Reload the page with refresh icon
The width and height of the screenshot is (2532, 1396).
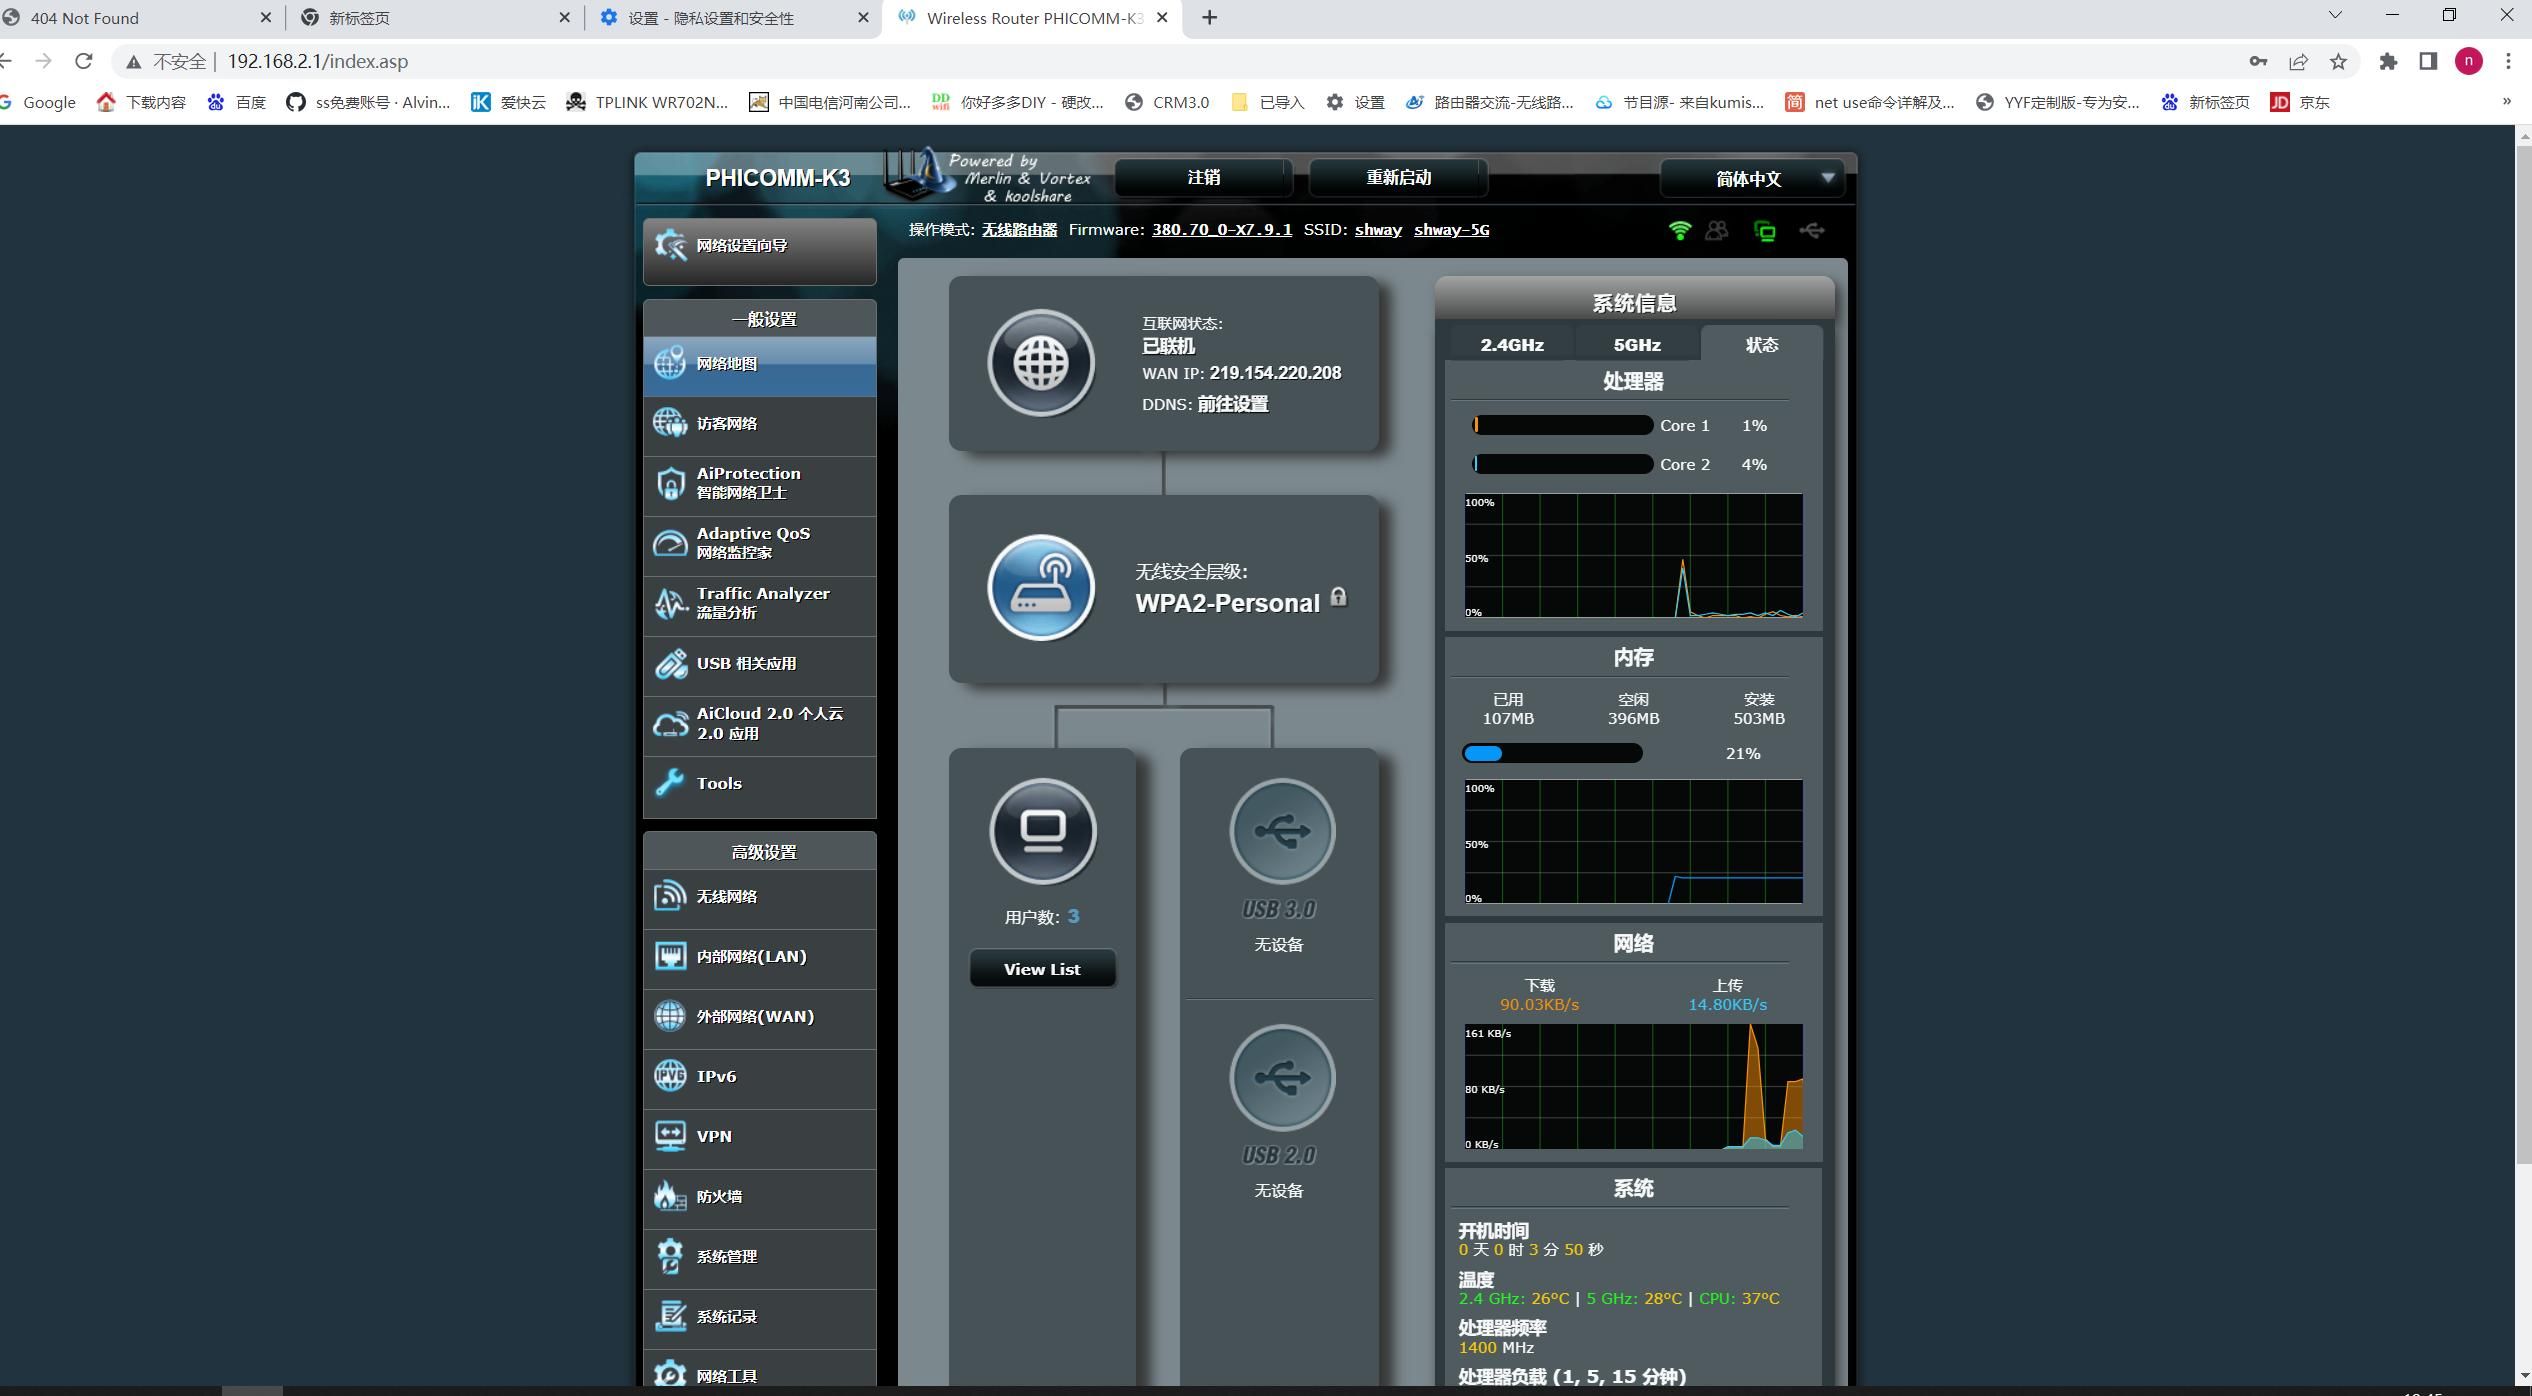84,61
